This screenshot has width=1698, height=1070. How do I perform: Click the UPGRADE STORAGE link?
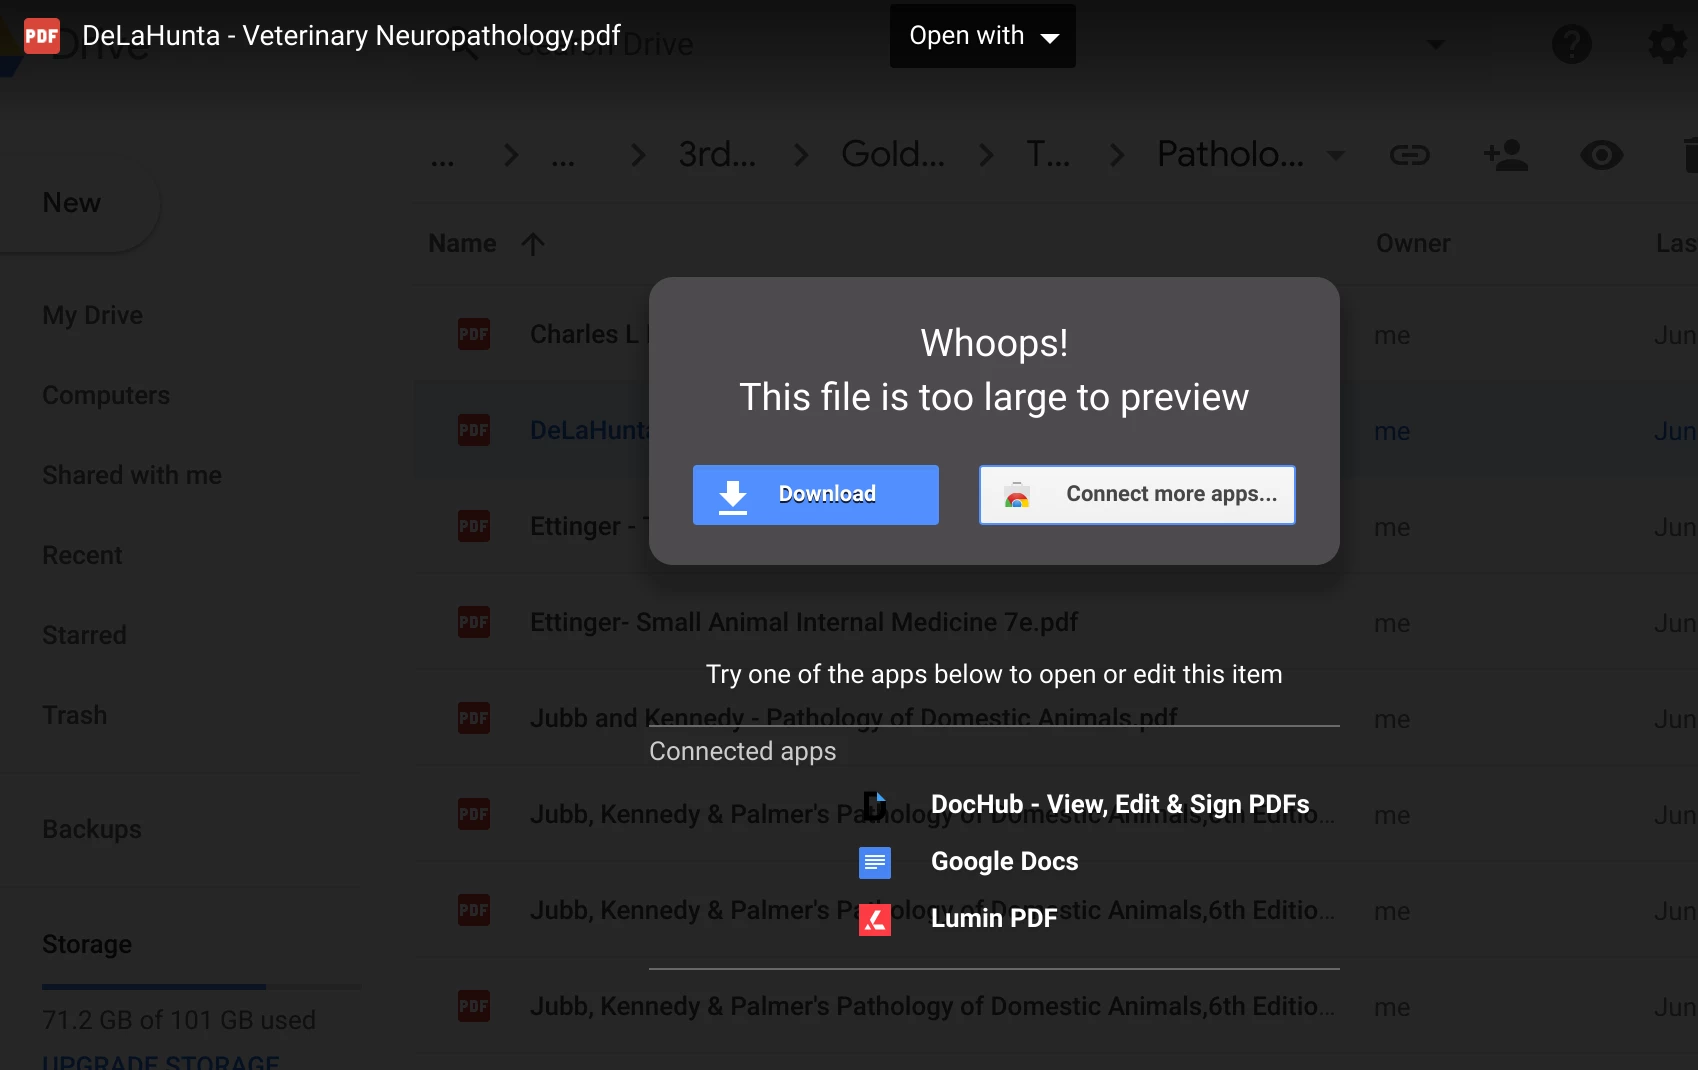tap(161, 1061)
